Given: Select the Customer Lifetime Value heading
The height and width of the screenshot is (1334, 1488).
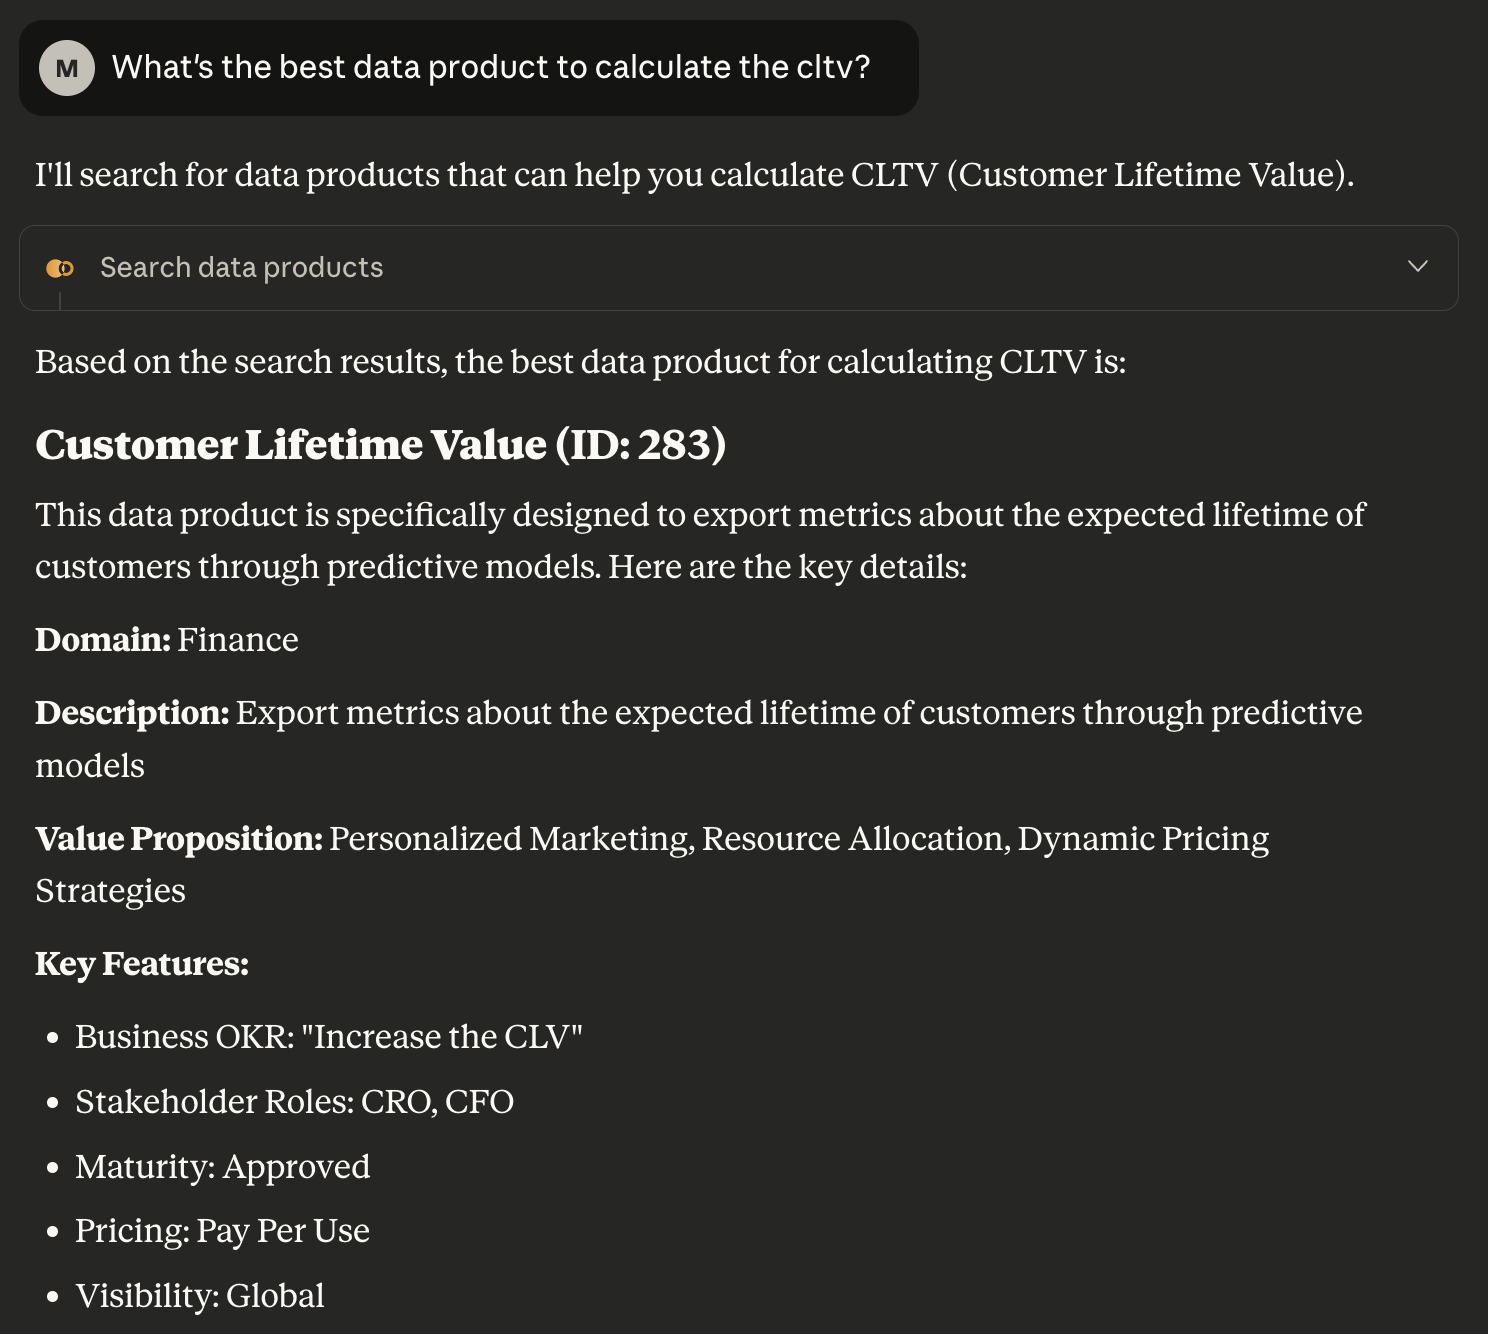Looking at the screenshot, I should (x=380, y=444).
